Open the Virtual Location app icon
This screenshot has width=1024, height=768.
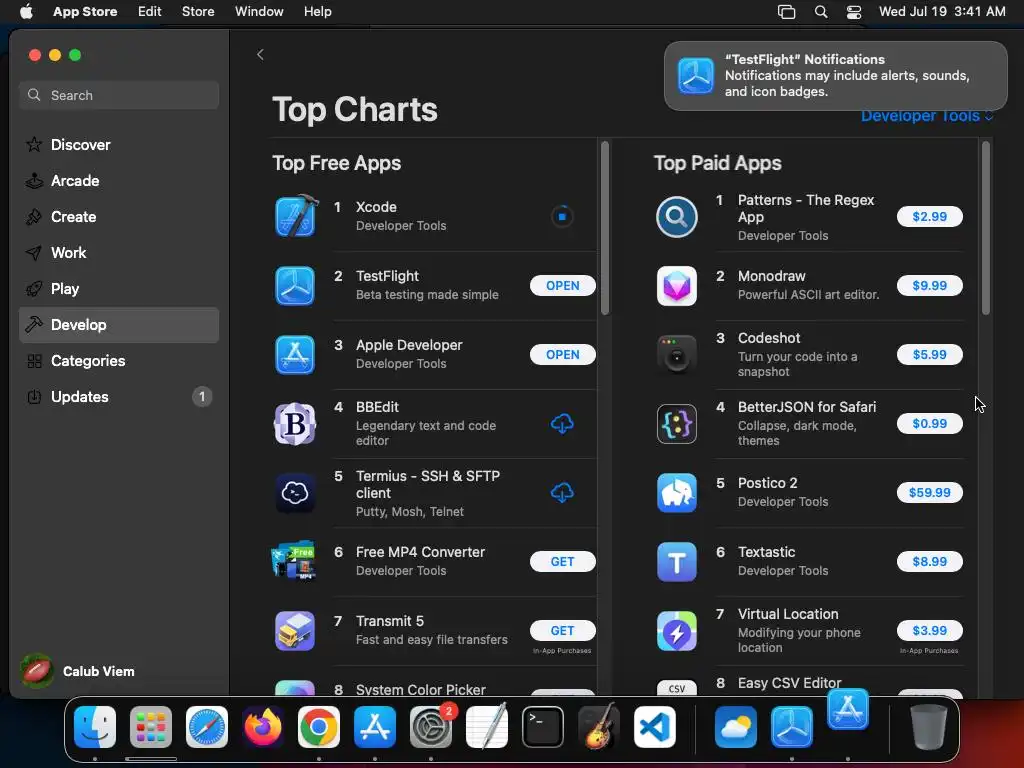coord(677,631)
